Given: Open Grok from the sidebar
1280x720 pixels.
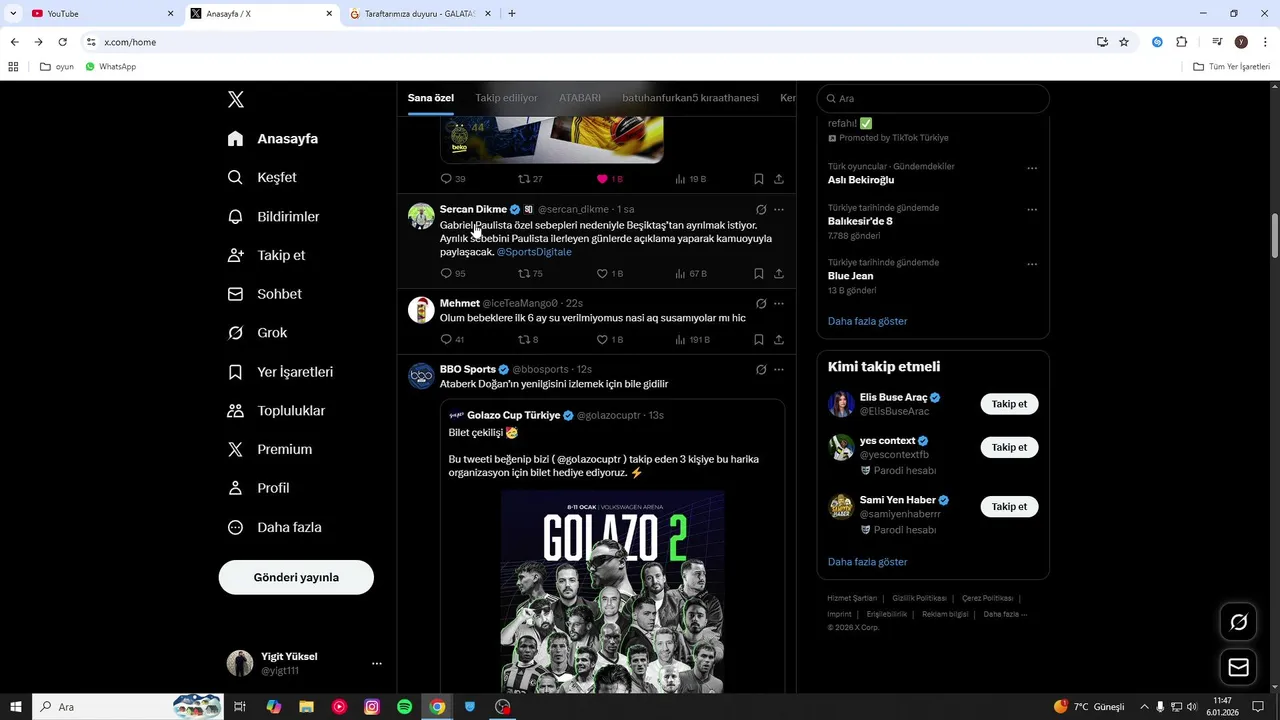Looking at the screenshot, I should pos(258,333).
